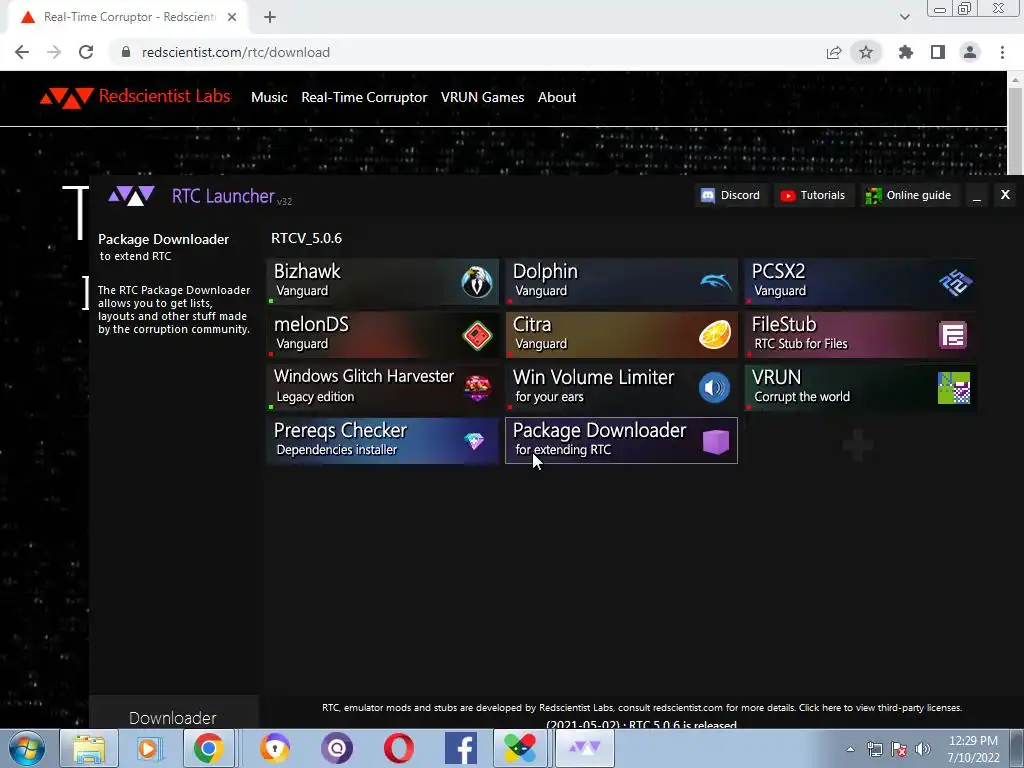
Task: Click the RTCV_5.0.6 version label
Action: click(306, 238)
